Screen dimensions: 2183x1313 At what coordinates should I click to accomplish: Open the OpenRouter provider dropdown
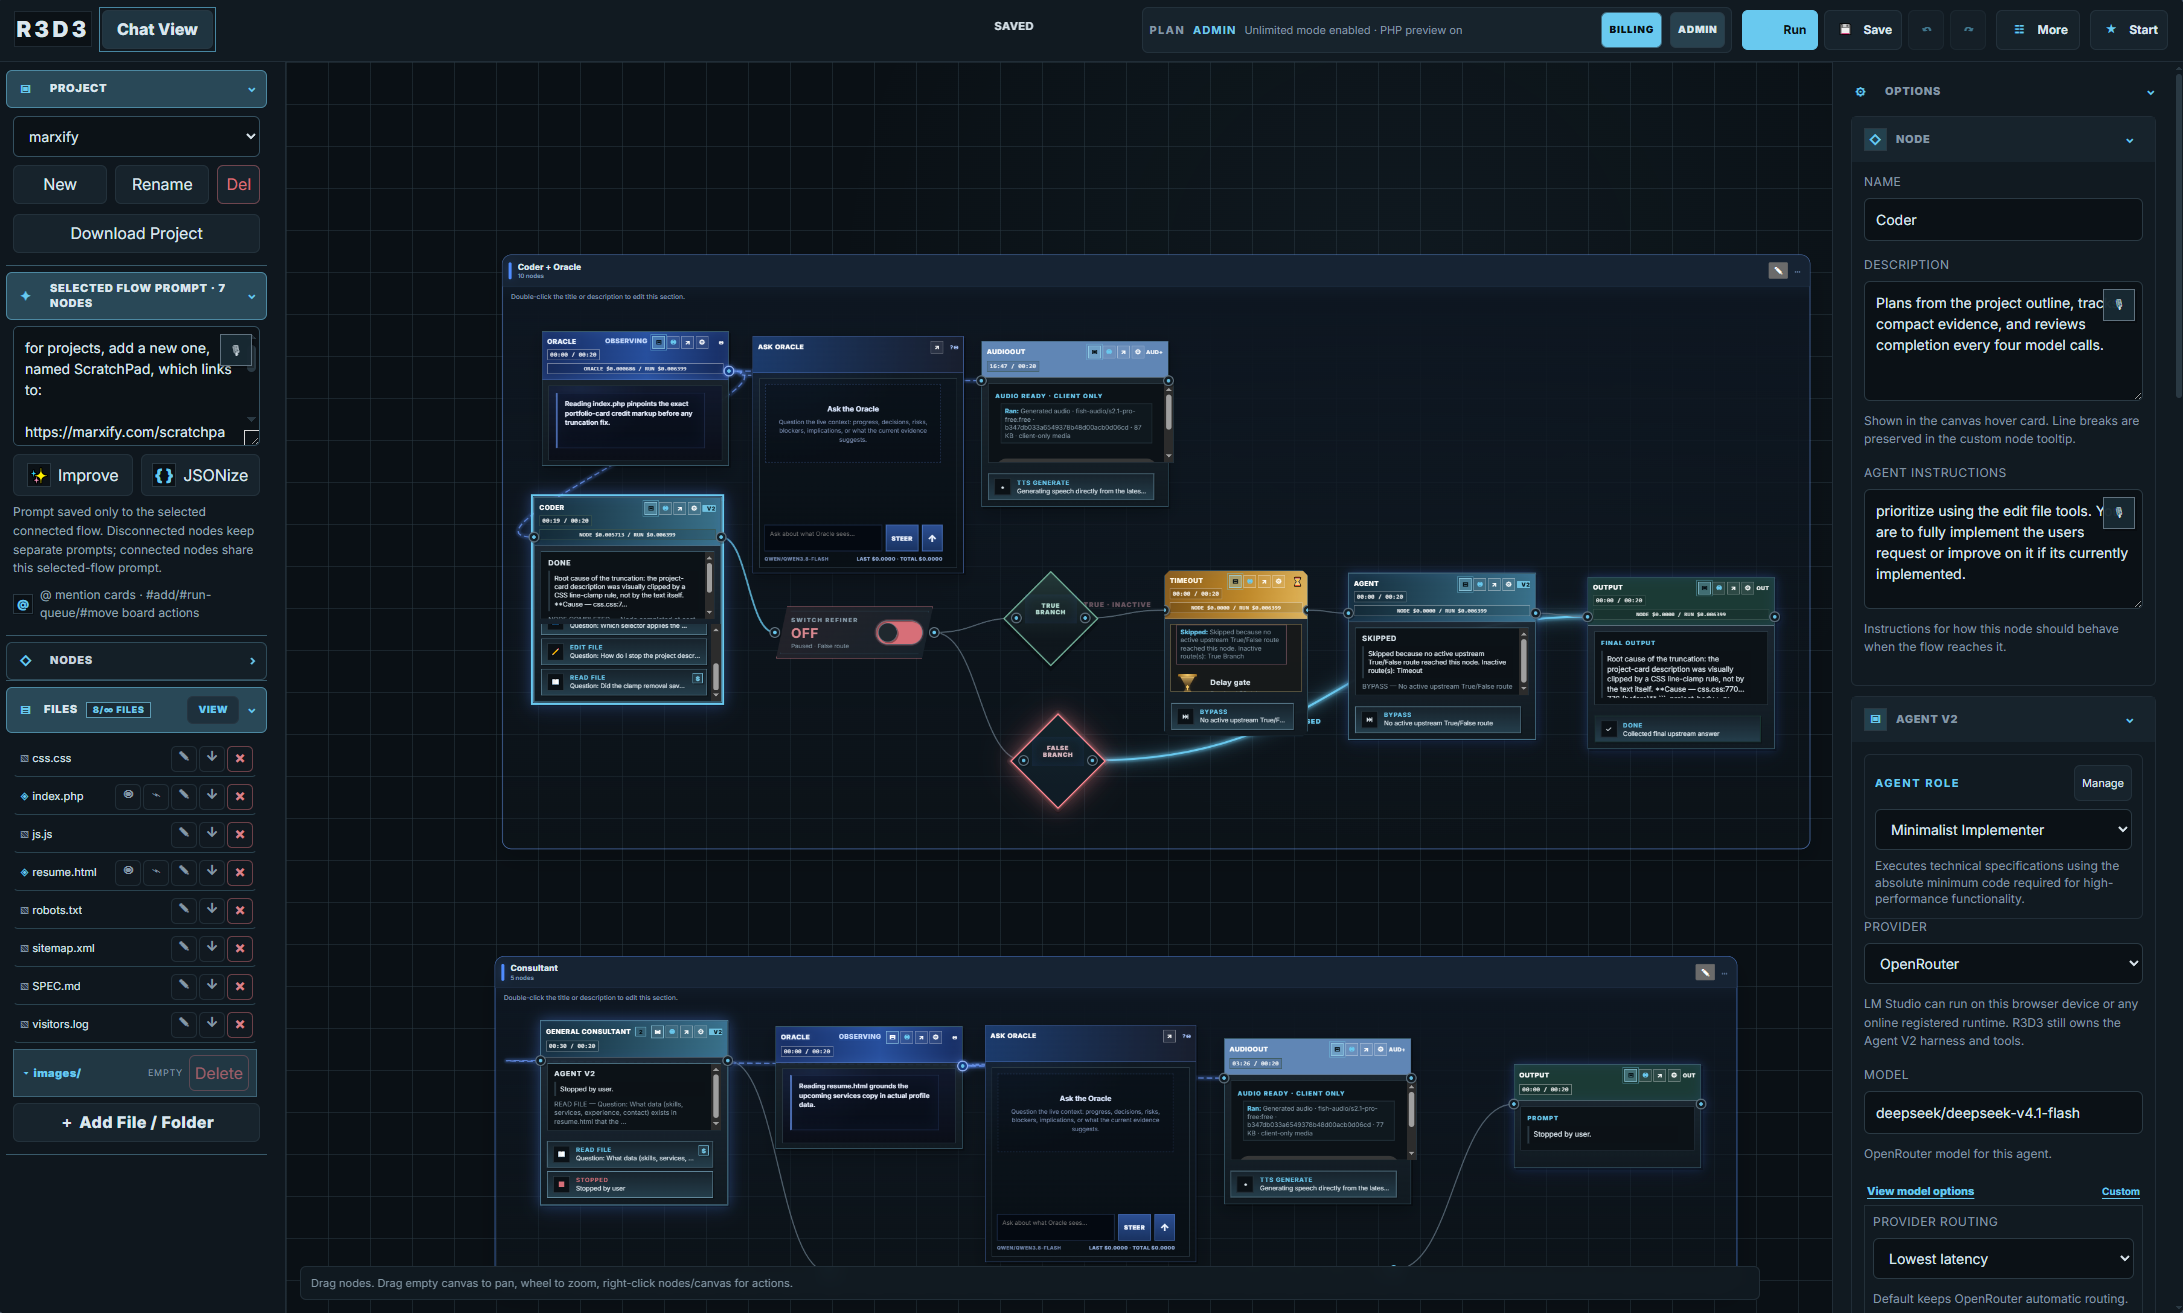pos(2002,964)
